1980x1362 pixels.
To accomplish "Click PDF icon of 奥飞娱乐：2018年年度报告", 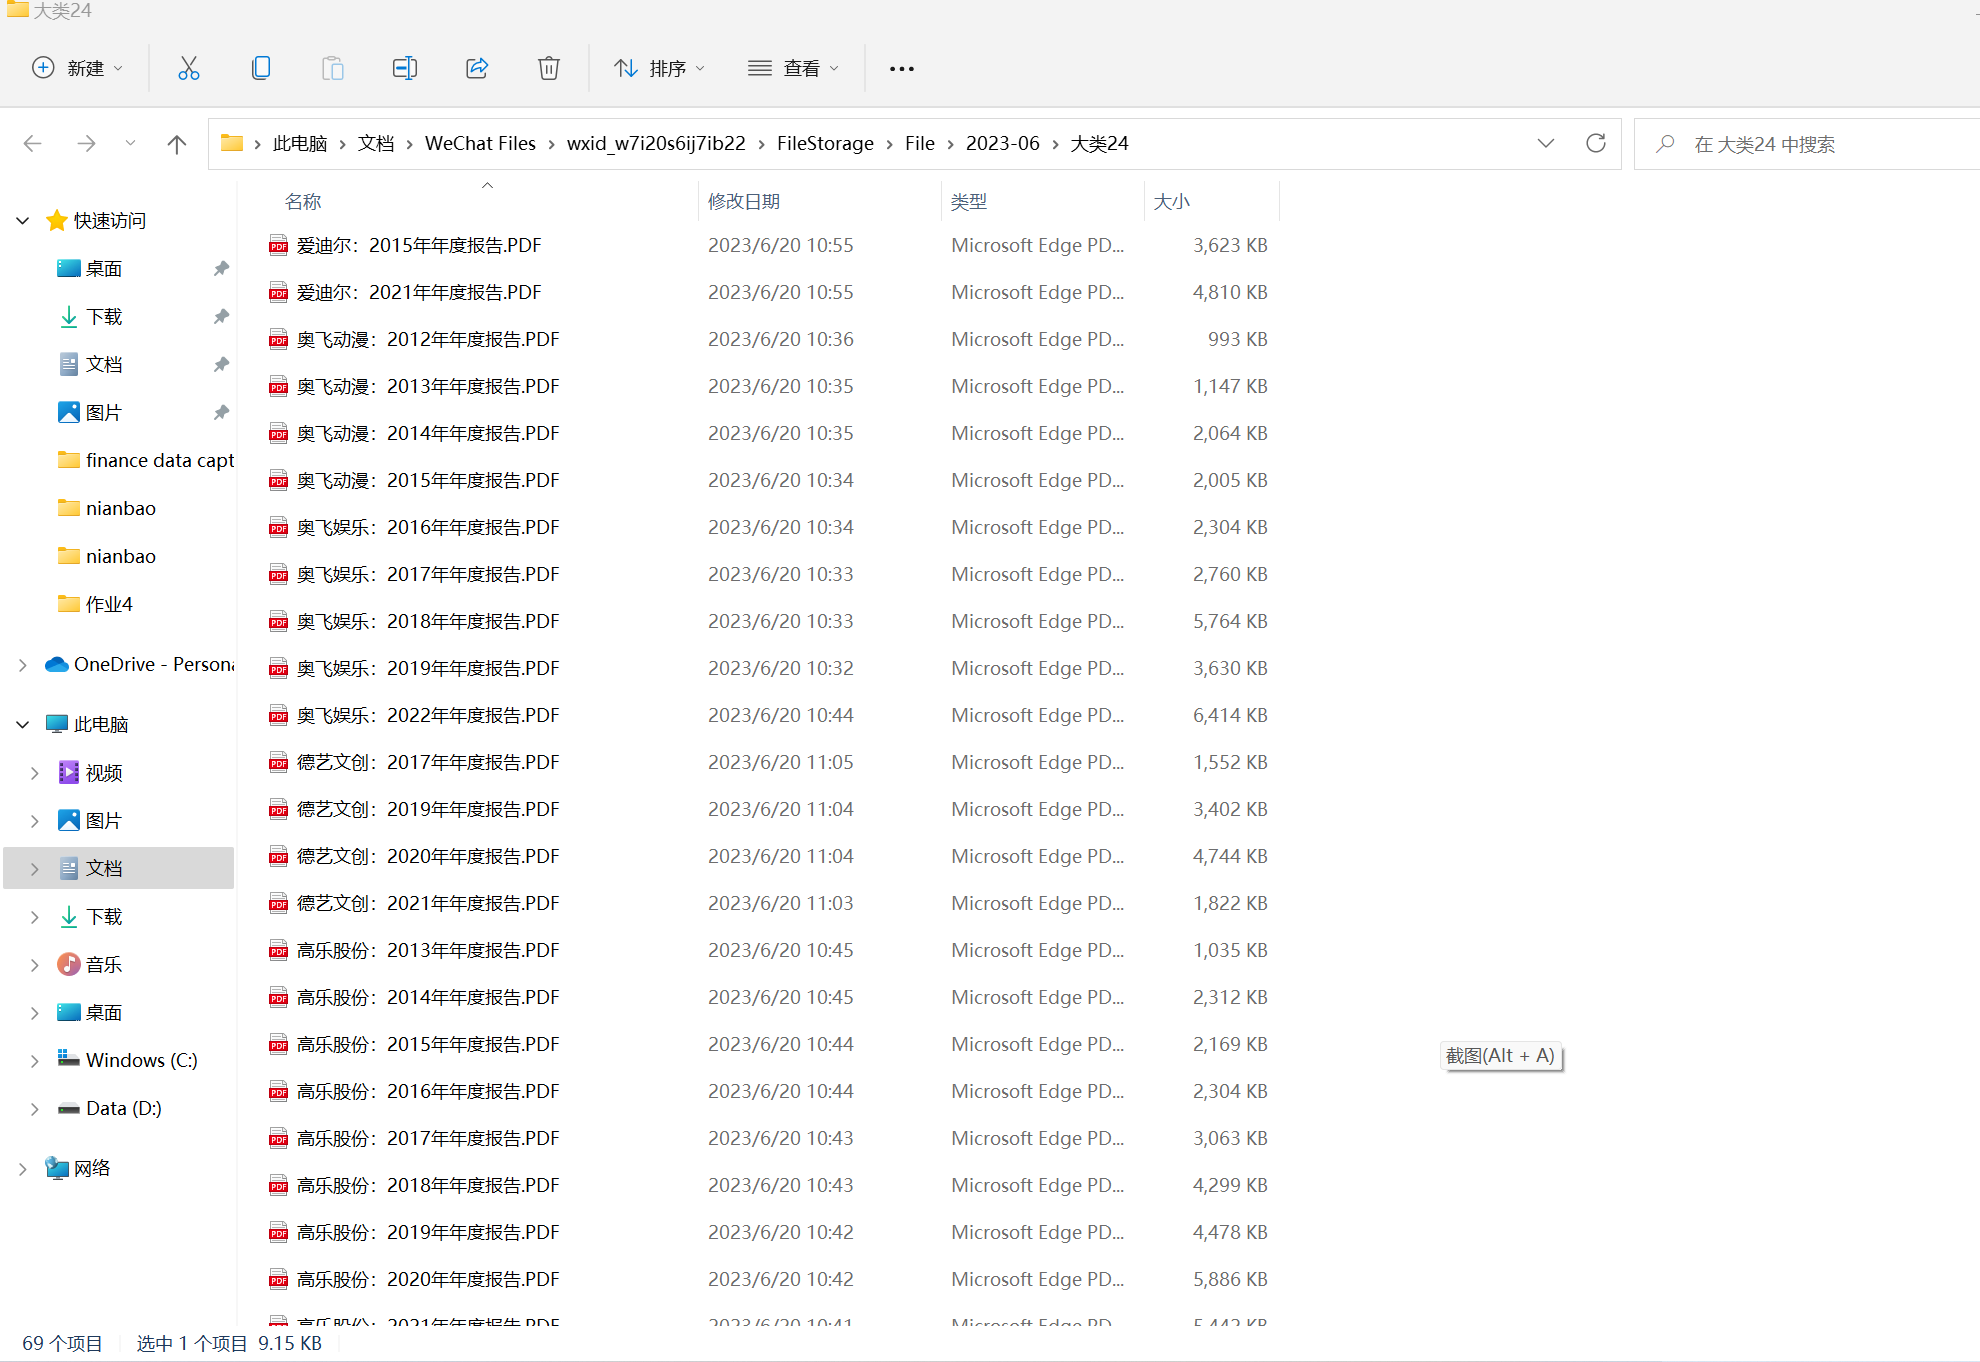I will pyautogui.click(x=278, y=622).
